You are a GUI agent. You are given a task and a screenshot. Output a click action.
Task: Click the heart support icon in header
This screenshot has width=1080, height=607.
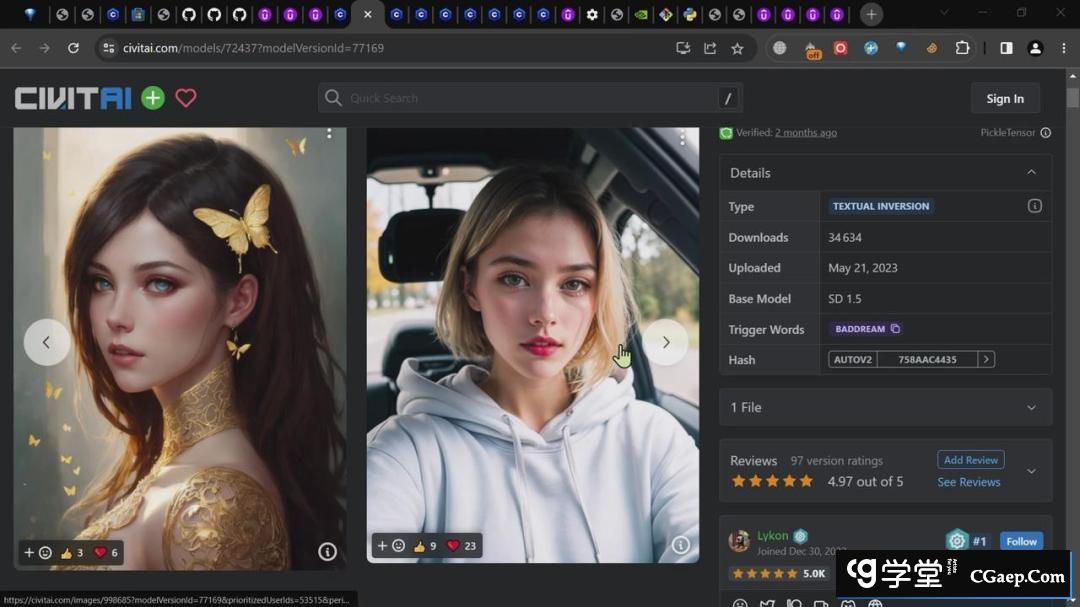click(186, 98)
